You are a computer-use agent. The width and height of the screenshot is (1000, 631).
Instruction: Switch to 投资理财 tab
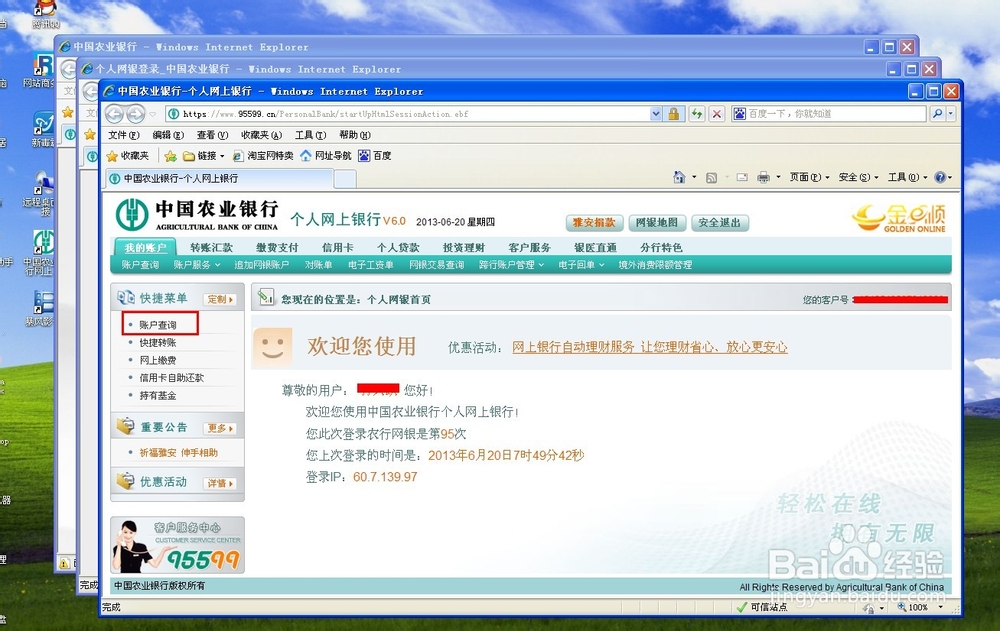point(464,248)
